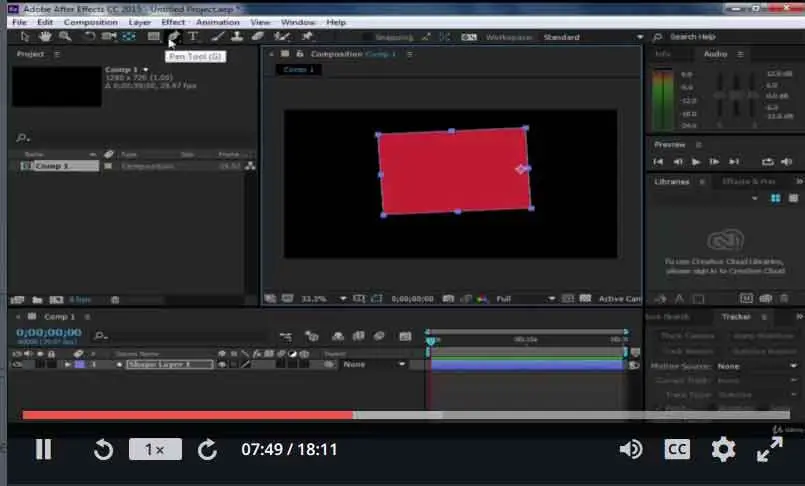Screen dimensions: 805x486
Task: Open the Layer menu
Action: click(140, 22)
